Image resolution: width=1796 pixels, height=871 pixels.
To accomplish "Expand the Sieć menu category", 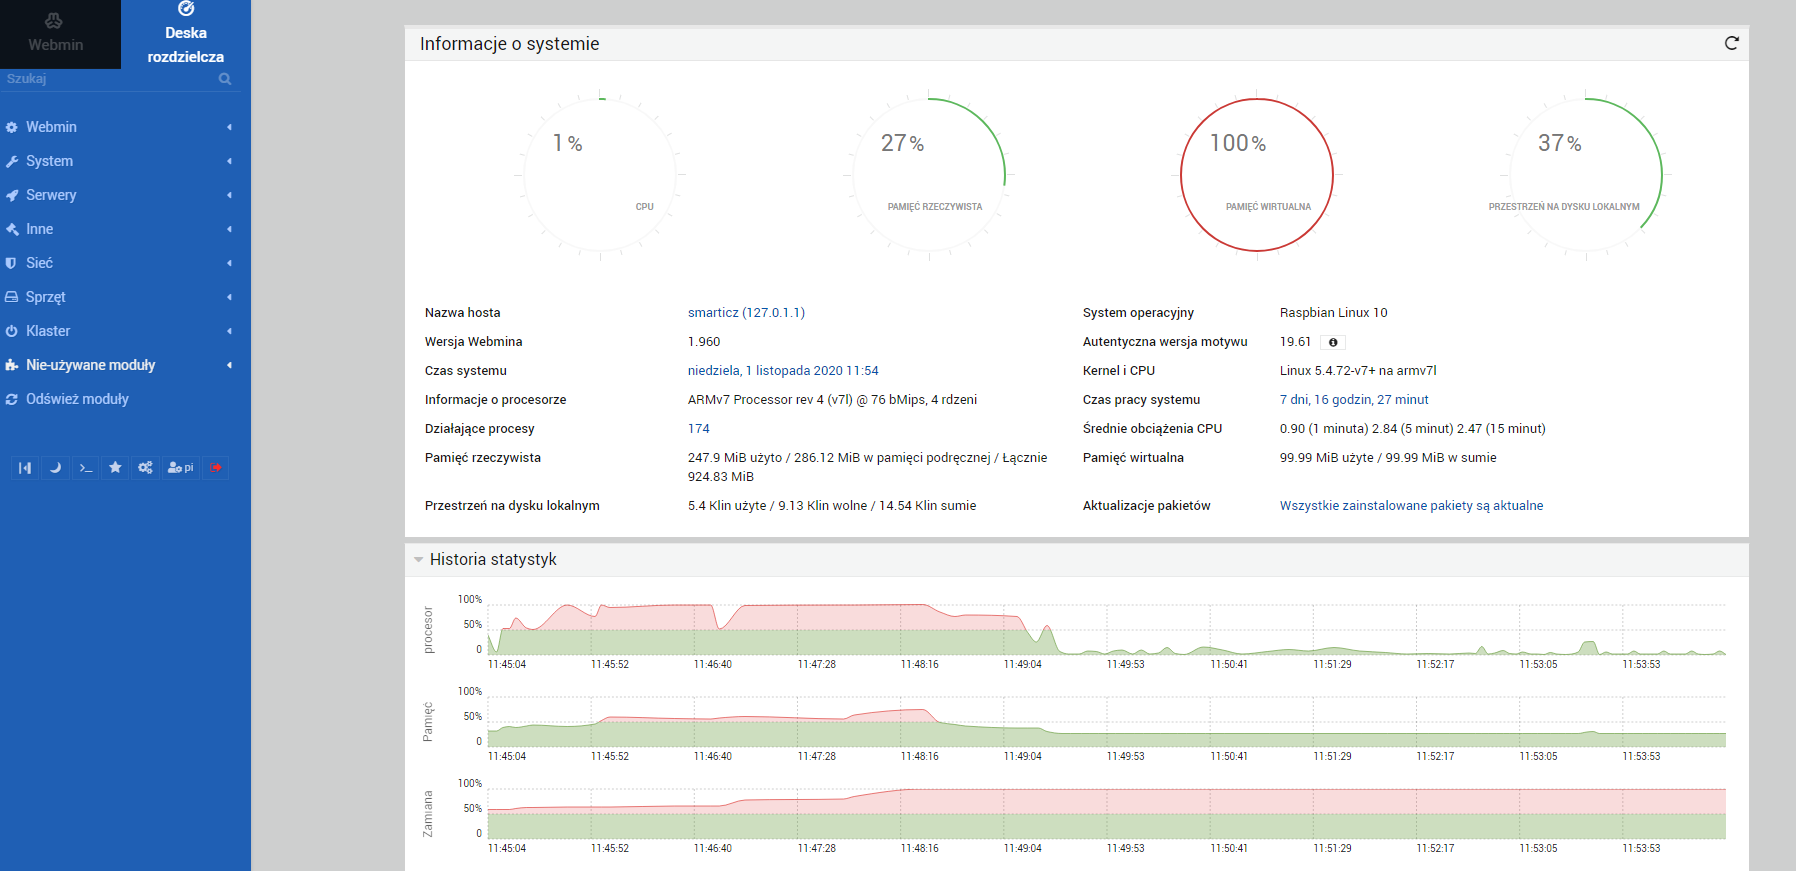I will [x=39, y=263].
